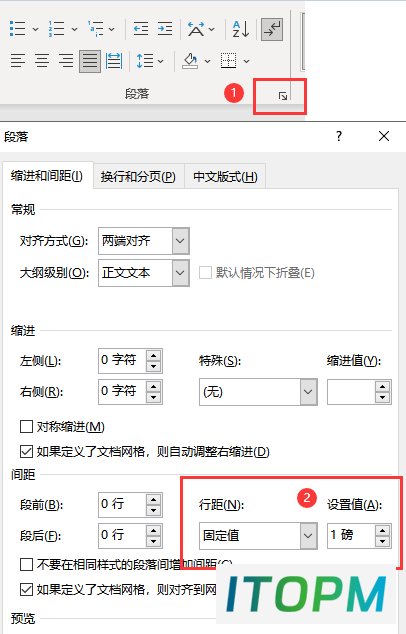Click the shading paint bucket icon
This screenshot has height=634, width=406.
click(x=190, y=61)
